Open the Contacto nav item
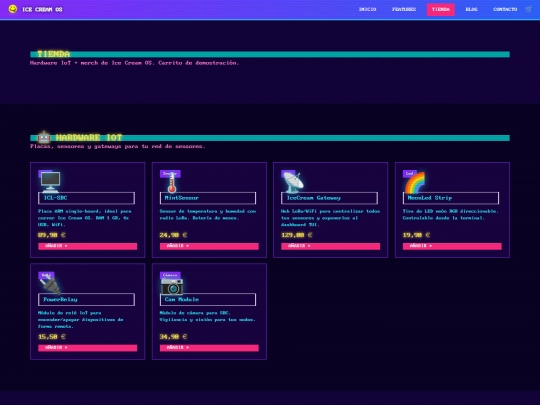This screenshot has height=405, width=540. pyautogui.click(x=505, y=9)
